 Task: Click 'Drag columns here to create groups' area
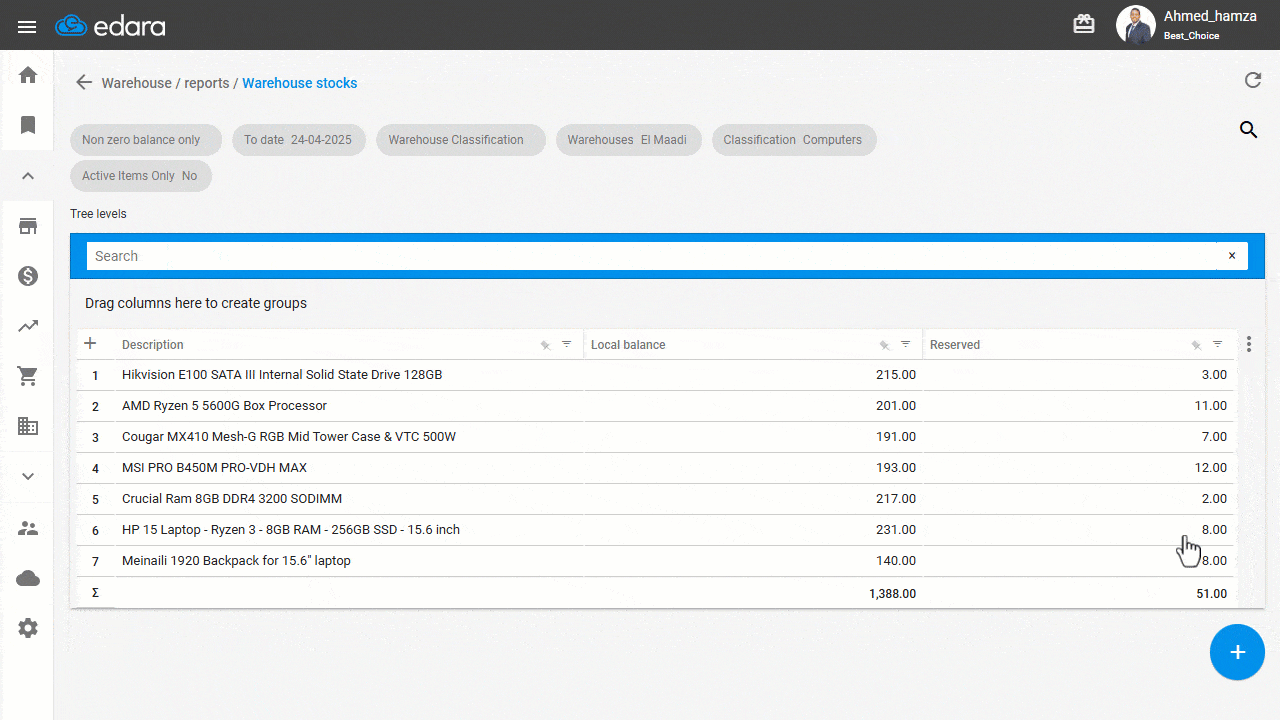pyautogui.click(x=196, y=303)
